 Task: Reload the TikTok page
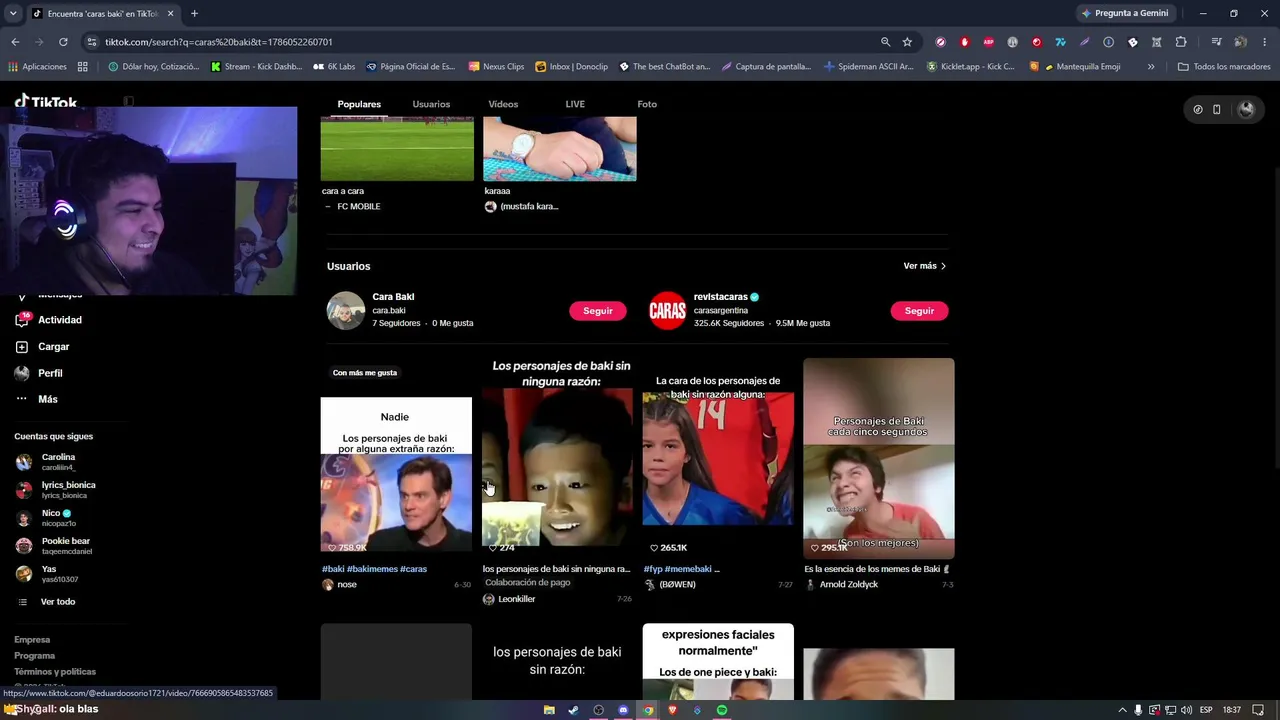click(63, 42)
